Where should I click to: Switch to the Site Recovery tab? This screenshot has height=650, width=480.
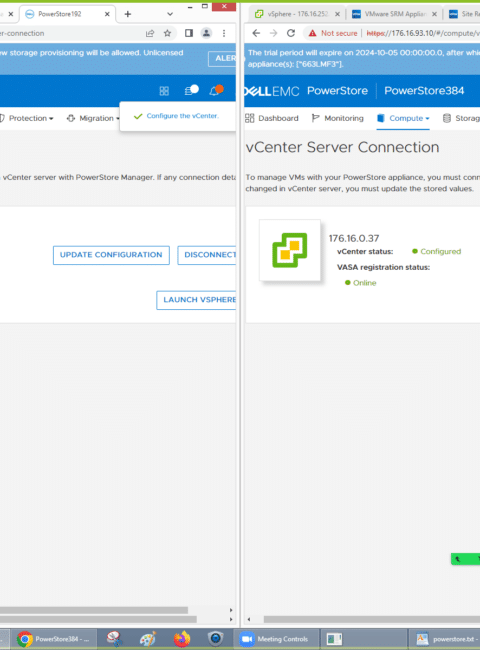click(463, 14)
